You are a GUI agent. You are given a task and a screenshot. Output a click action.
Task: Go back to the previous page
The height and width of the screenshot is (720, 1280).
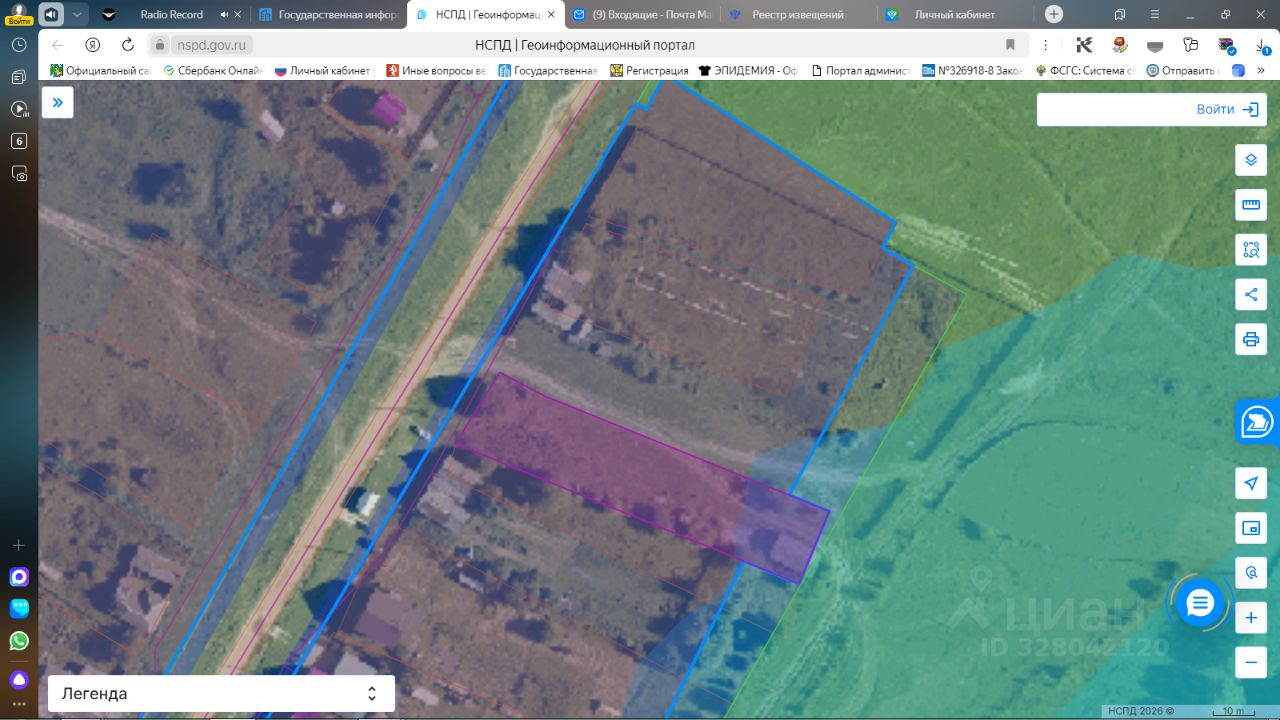pos(57,45)
